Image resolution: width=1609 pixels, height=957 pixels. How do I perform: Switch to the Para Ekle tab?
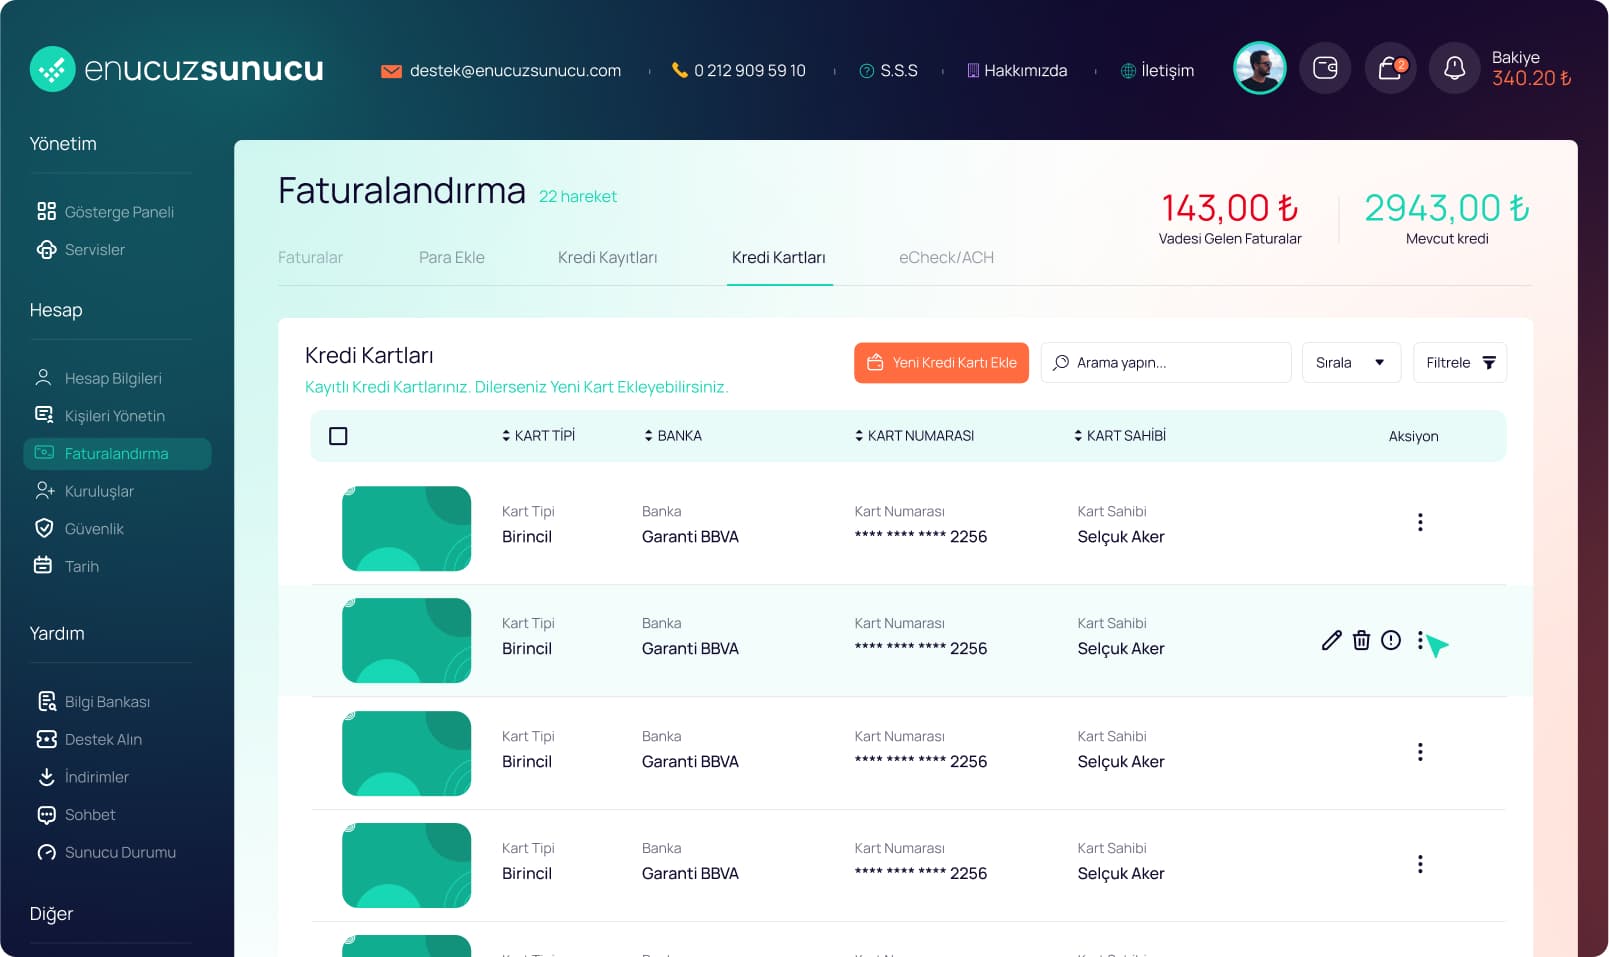(452, 257)
